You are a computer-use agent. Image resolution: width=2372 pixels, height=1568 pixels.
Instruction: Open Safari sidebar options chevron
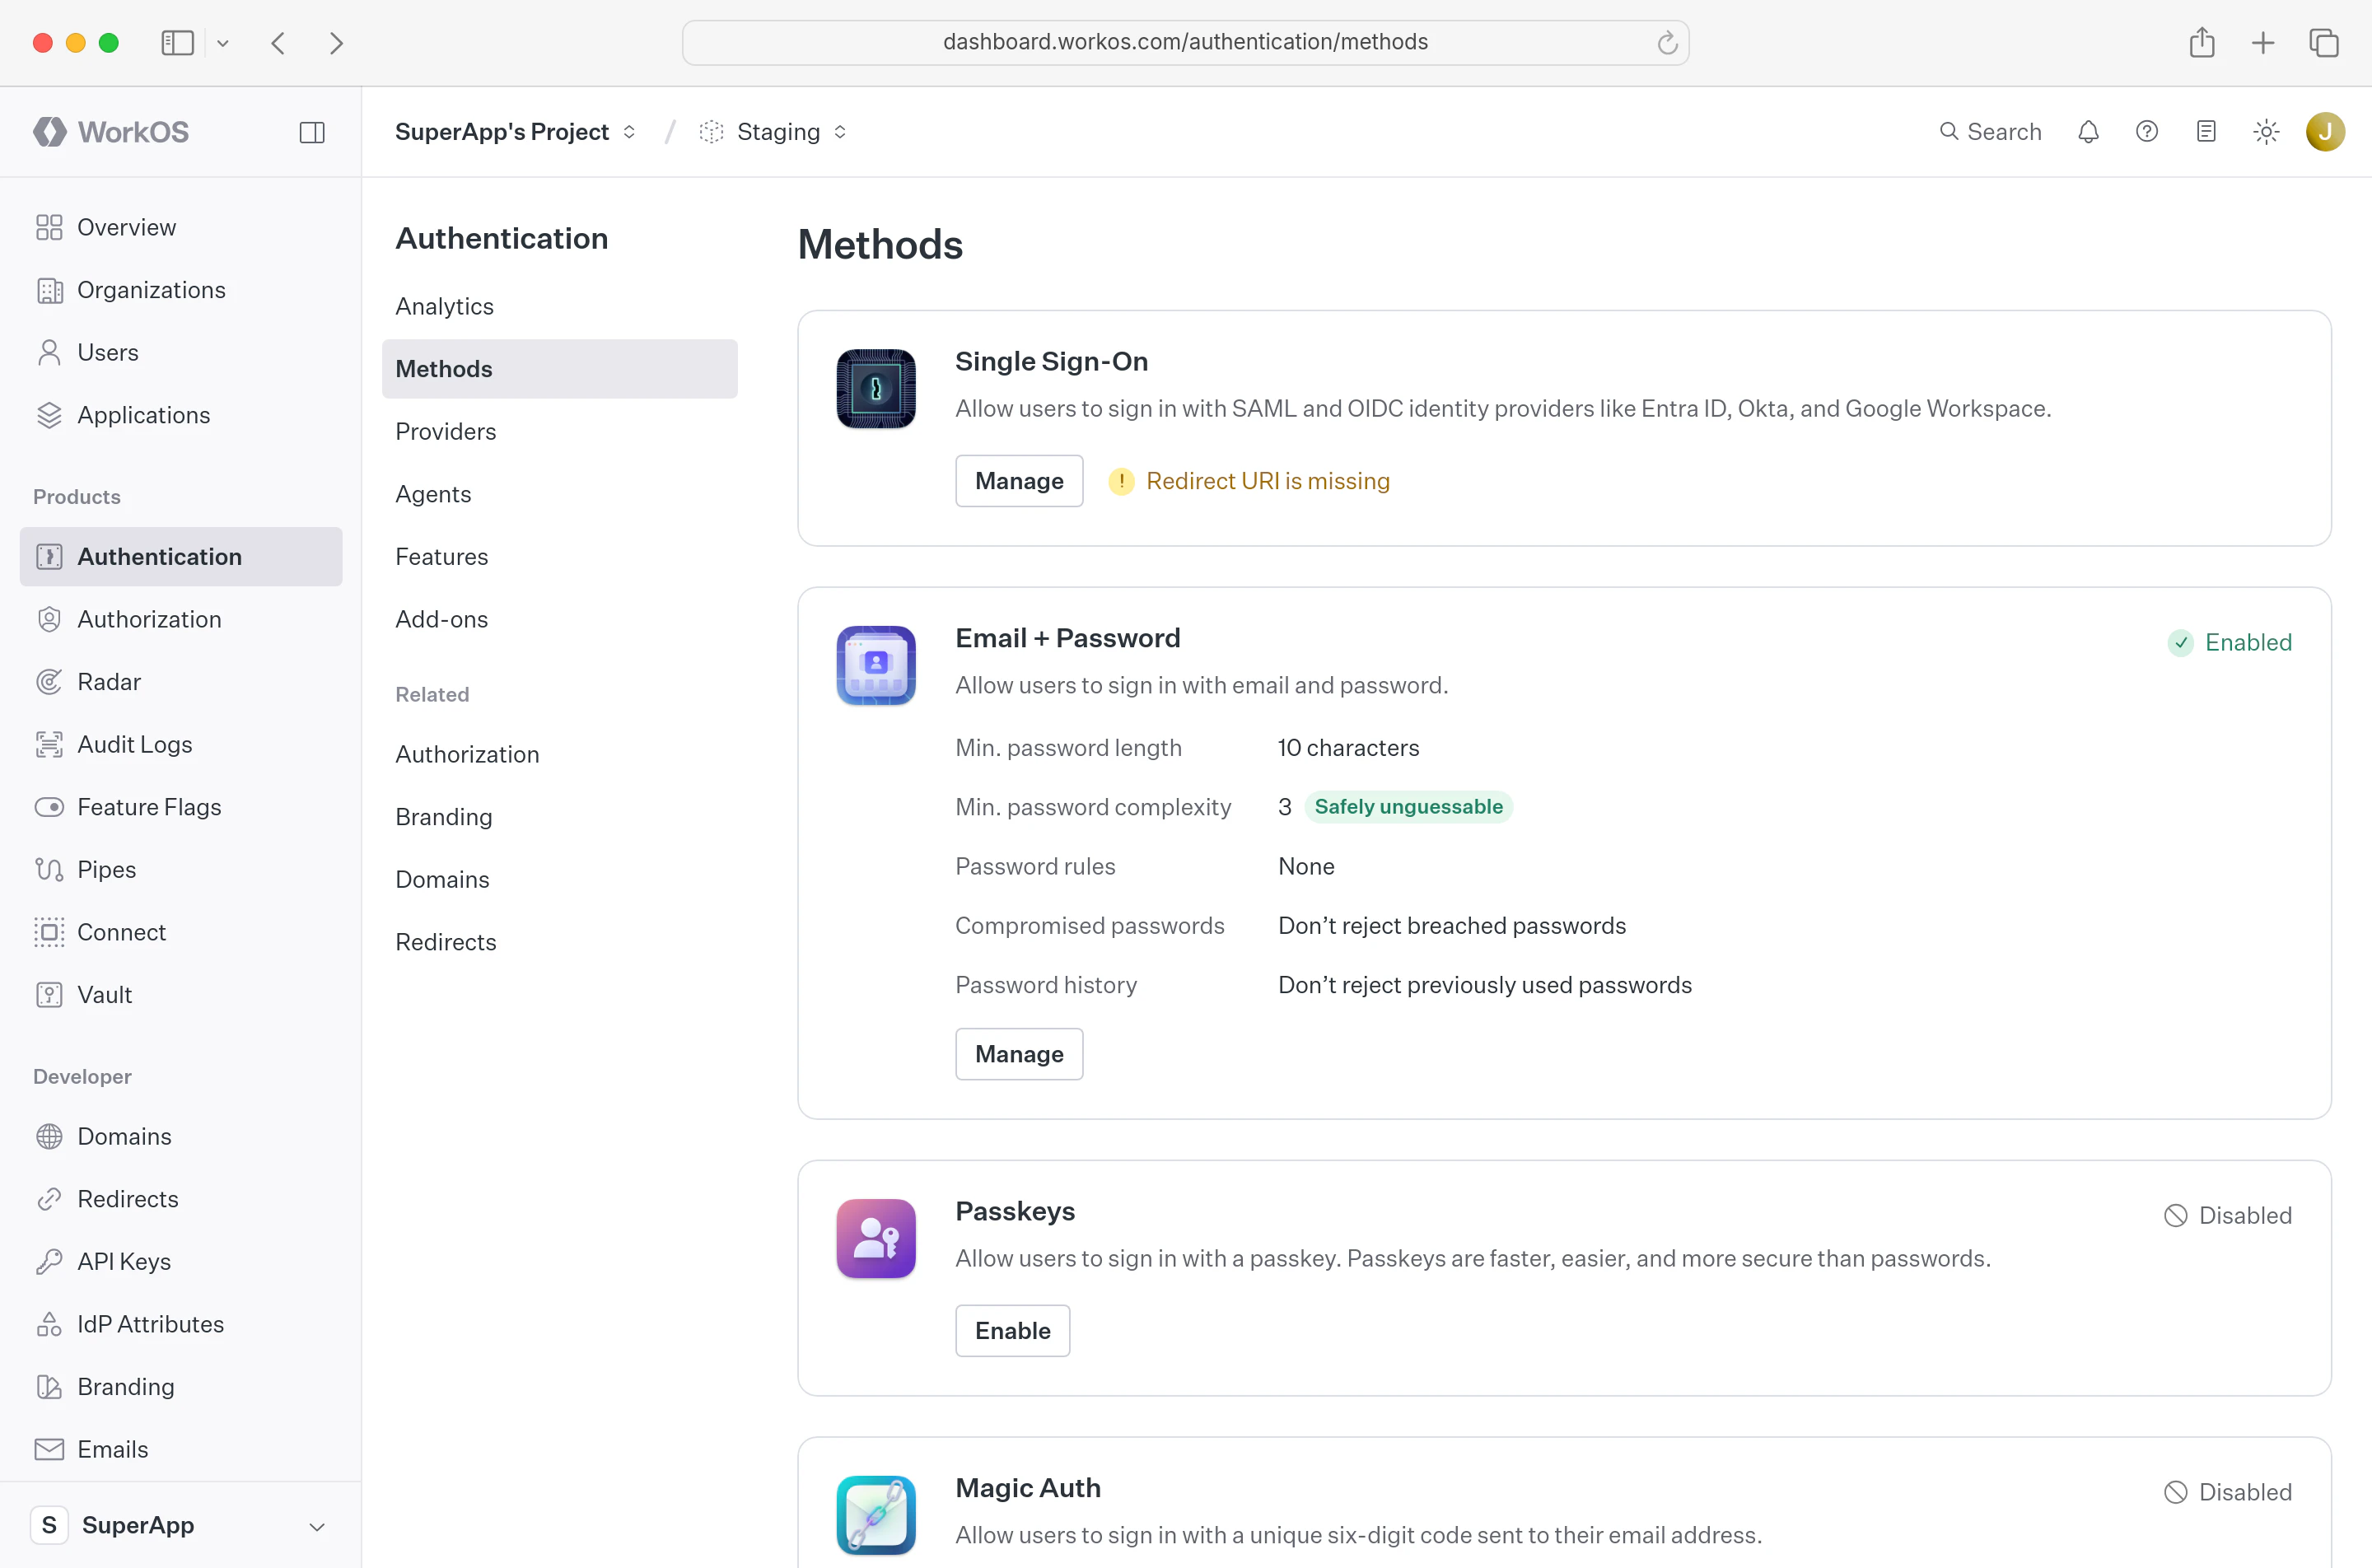point(223,43)
